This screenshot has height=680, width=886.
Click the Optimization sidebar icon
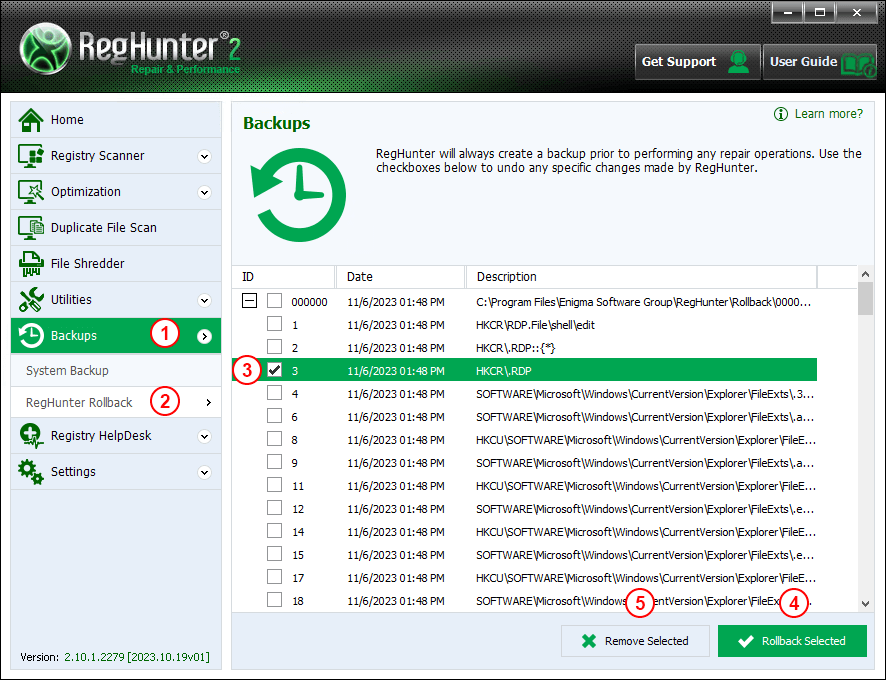pyautogui.click(x=31, y=192)
